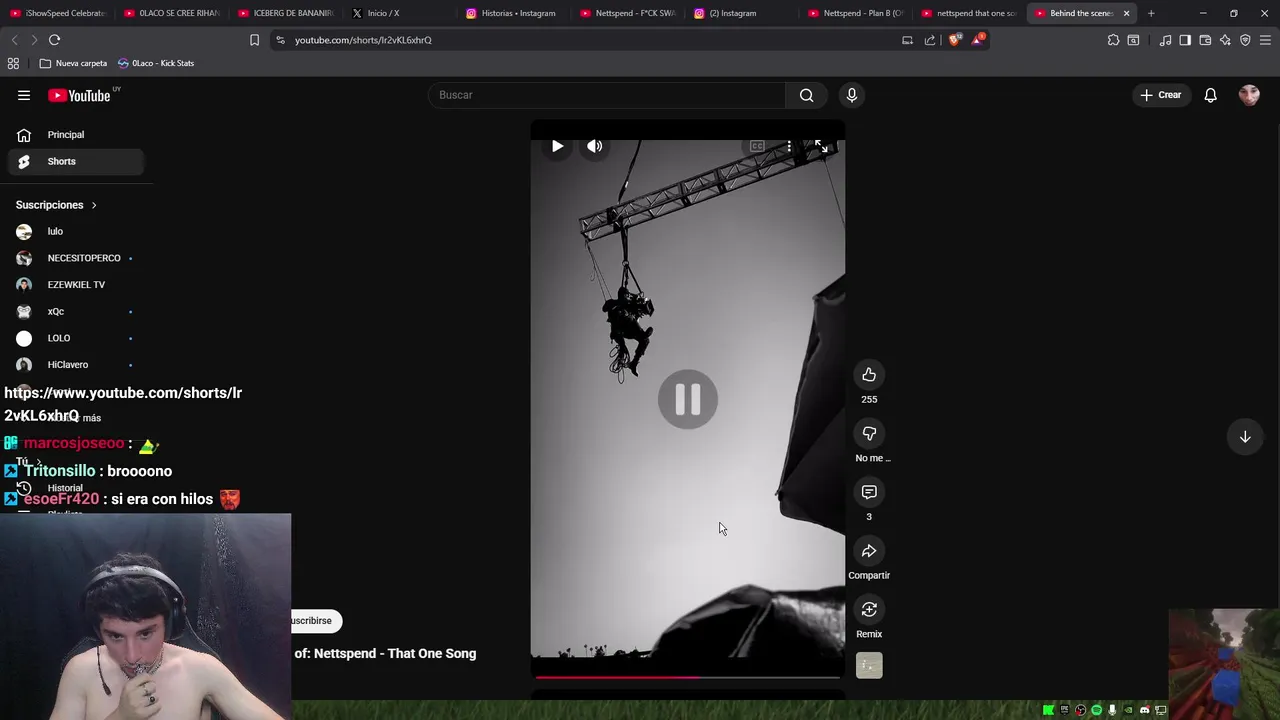Image resolution: width=1280 pixels, height=720 pixels.
Task: Start voice search with the microphone icon
Action: click(852, 95)
